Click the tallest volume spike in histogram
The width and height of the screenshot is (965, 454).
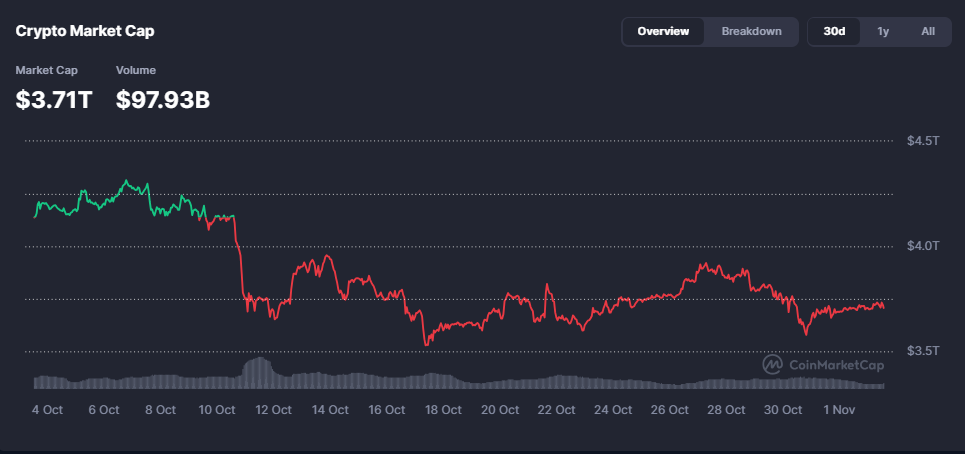pyautogui.click(x=260, y=370)
